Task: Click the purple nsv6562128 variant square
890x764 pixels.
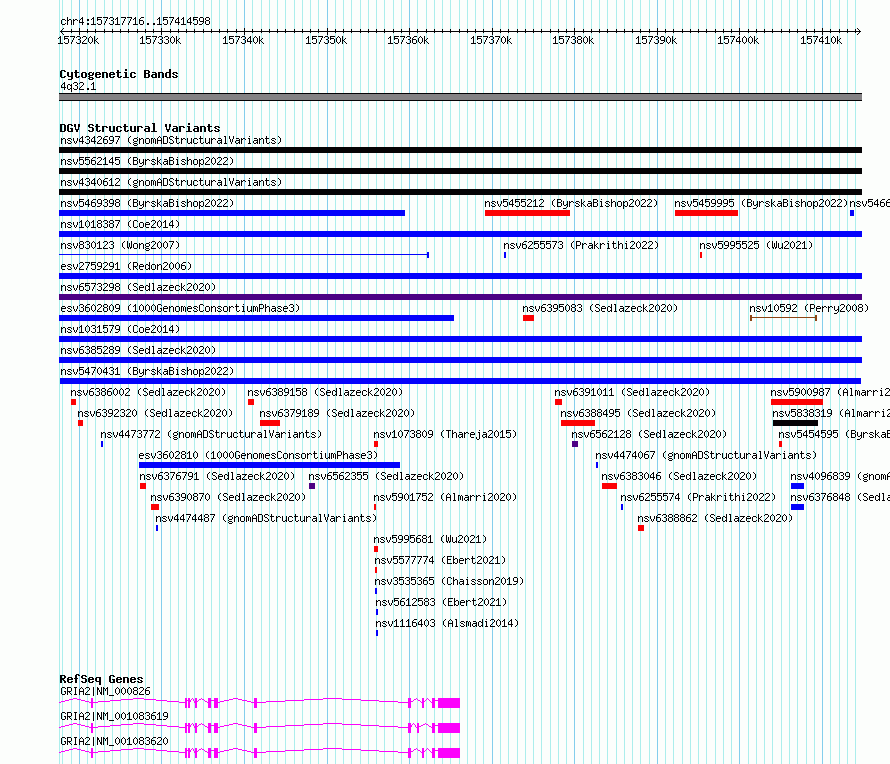Action: (x=575, y=444)
